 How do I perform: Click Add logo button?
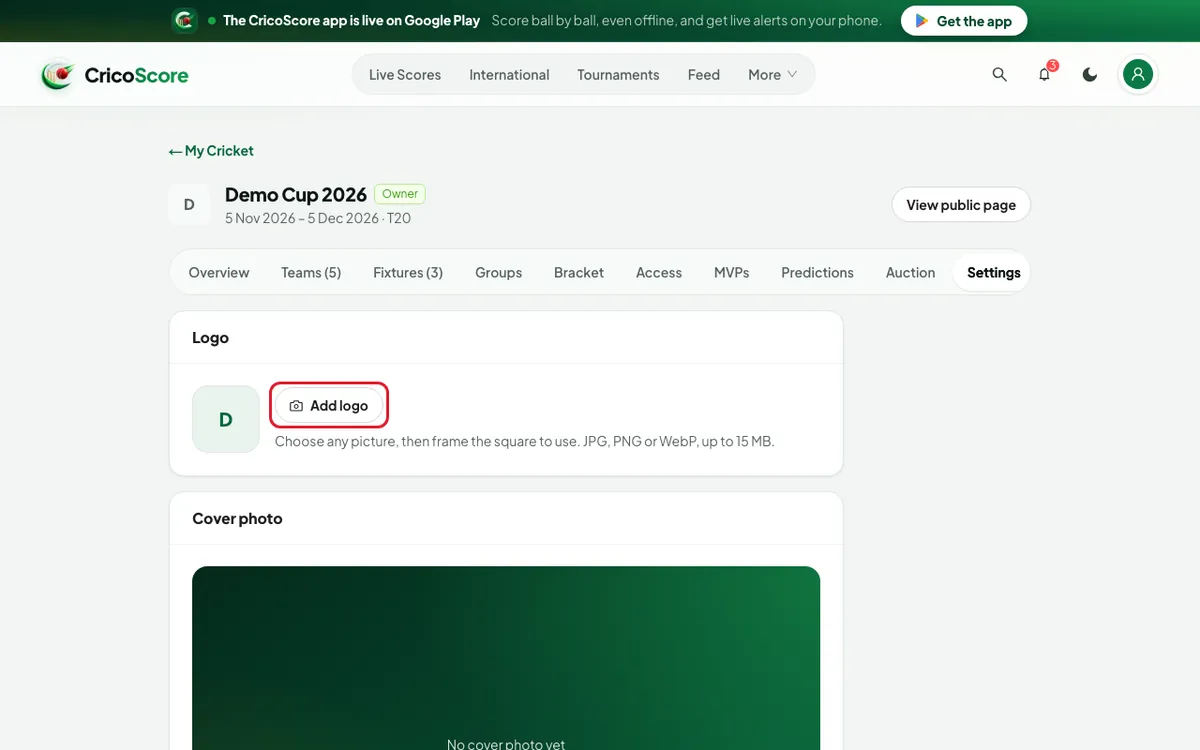(x=329, y=406)
